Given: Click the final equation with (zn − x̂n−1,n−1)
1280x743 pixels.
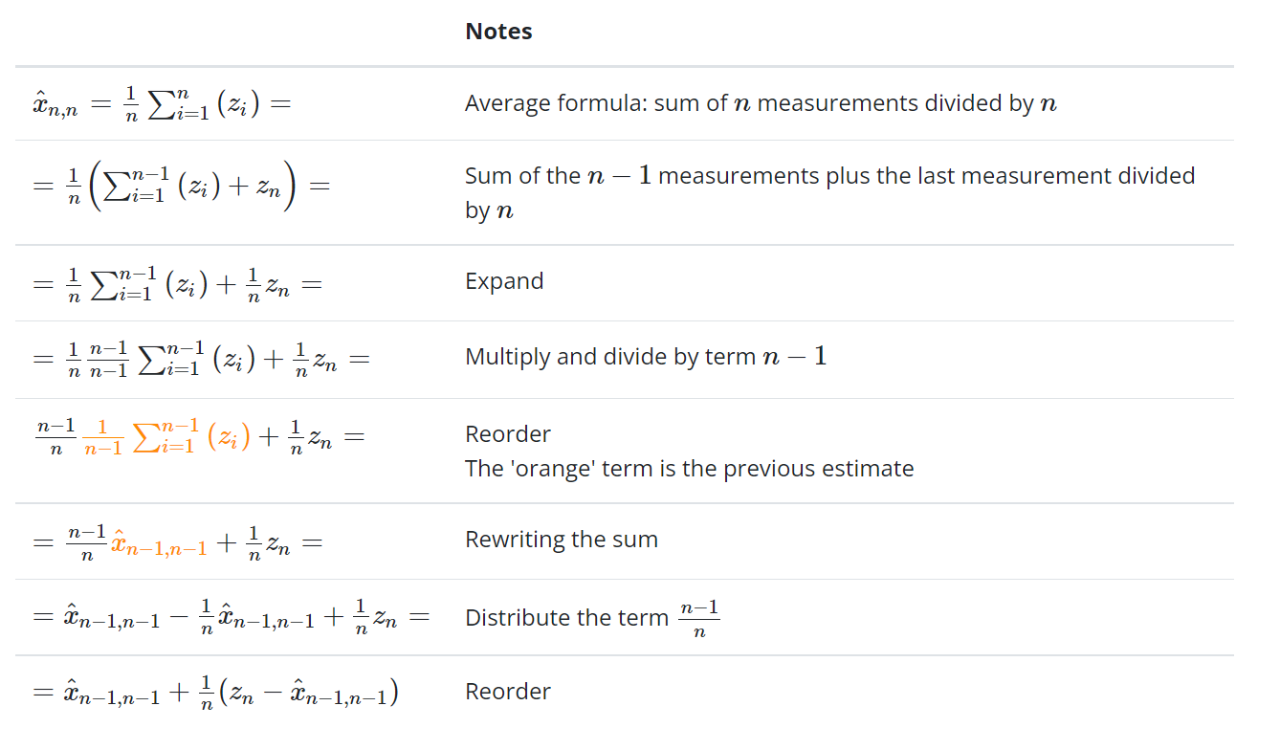Looking at the screenshot, I should [x=216, y=694].
